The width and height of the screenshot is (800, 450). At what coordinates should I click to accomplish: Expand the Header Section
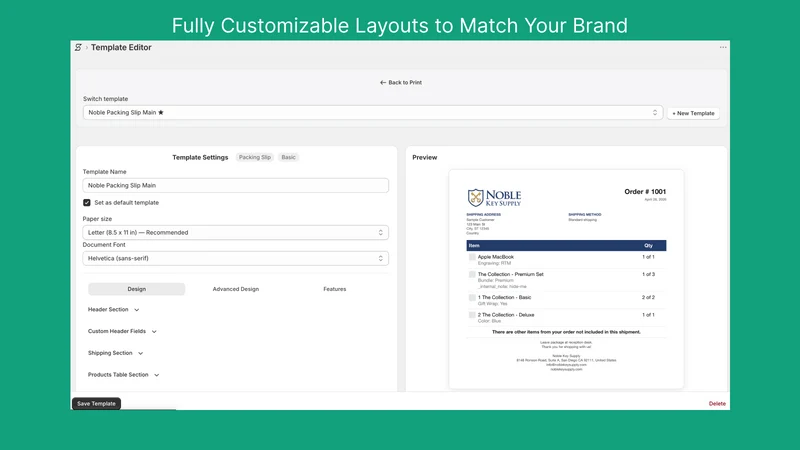[x=113, y=310]
